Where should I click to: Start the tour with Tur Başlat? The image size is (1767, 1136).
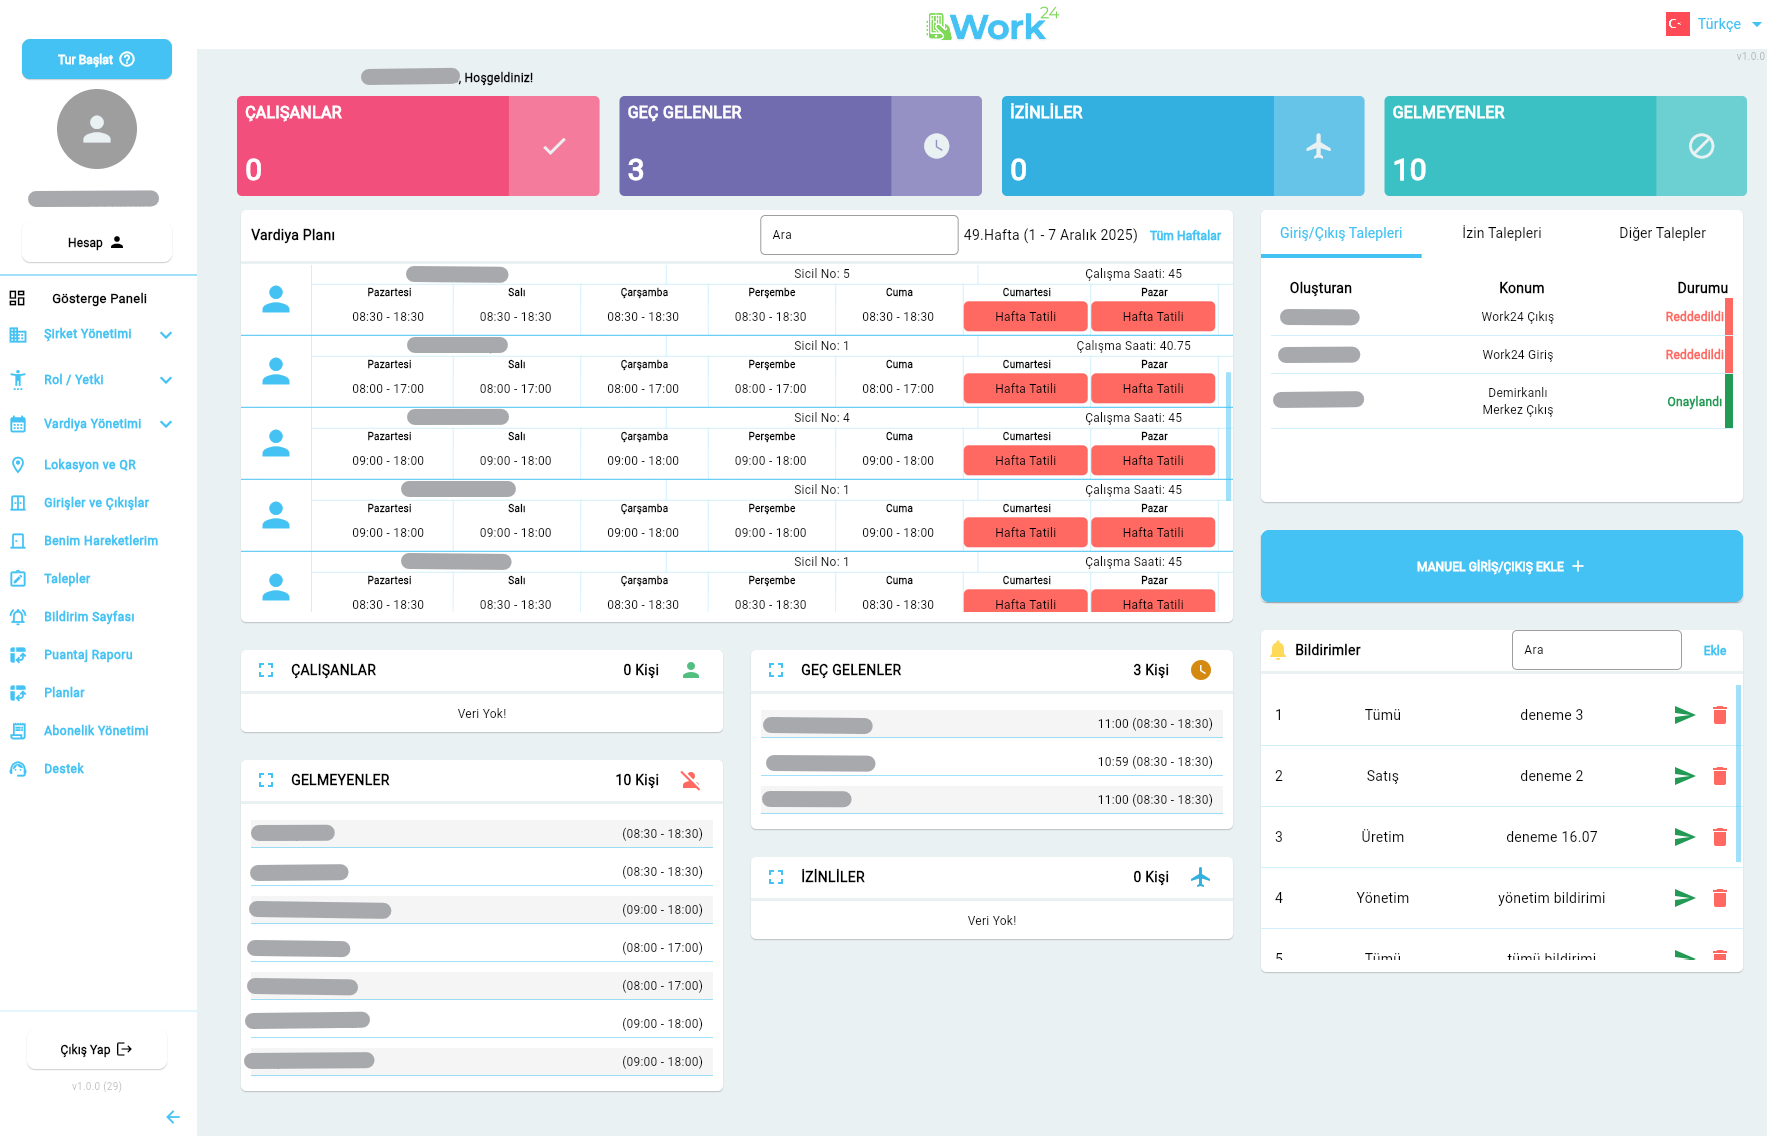[x=97, y=59]
